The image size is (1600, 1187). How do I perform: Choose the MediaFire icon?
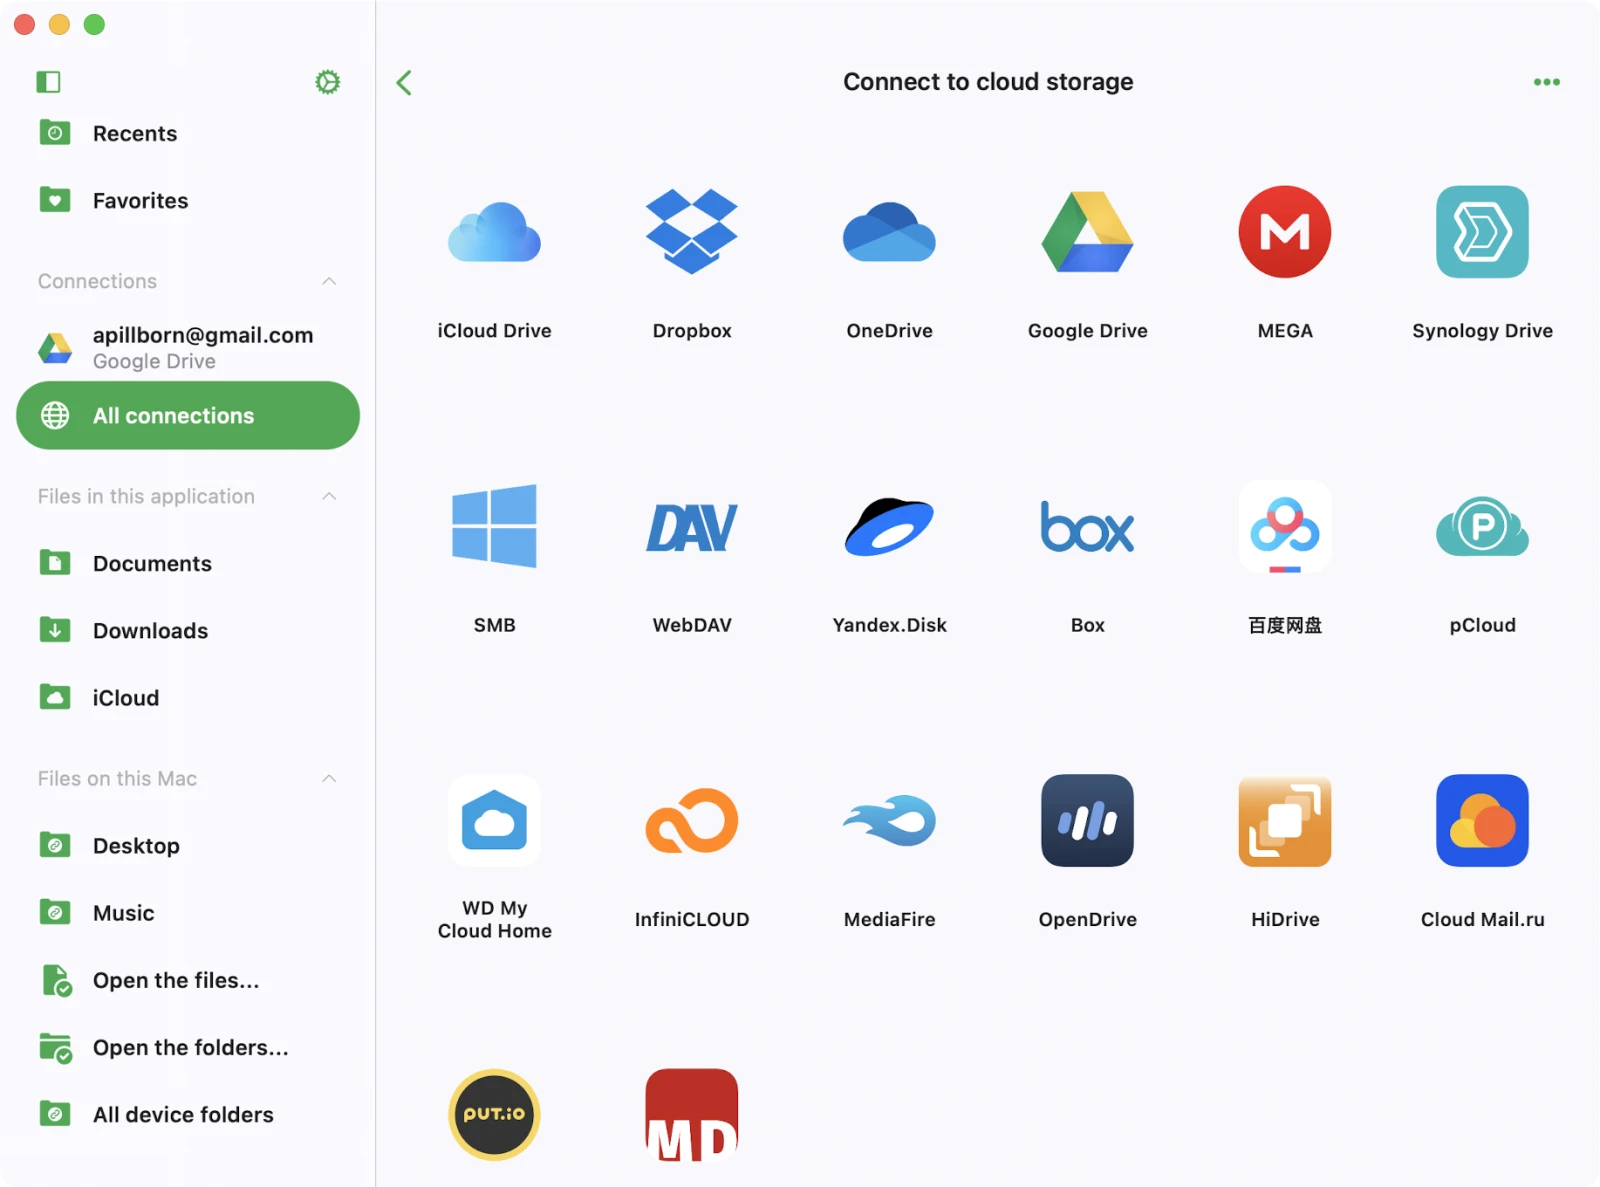coord(888,821)
